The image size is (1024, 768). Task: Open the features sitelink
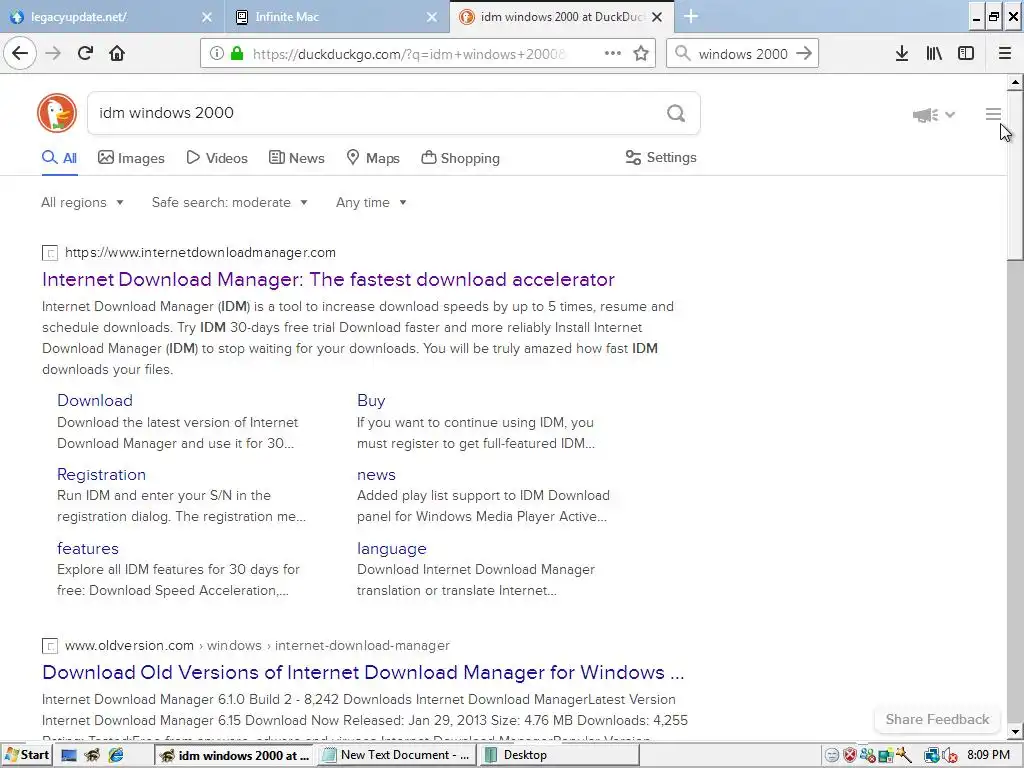88,549
